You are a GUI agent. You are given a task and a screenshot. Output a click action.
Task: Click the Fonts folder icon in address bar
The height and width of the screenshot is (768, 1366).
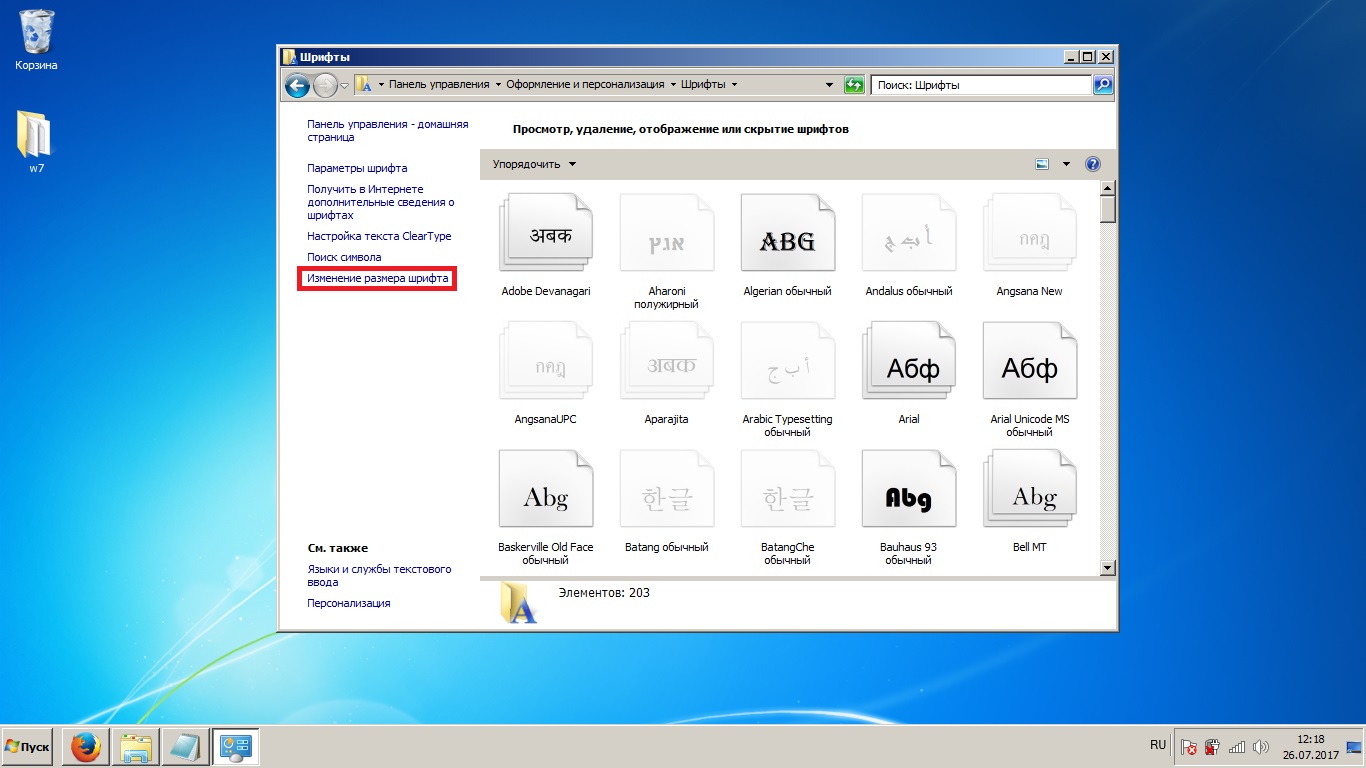(x=364, y=85)
